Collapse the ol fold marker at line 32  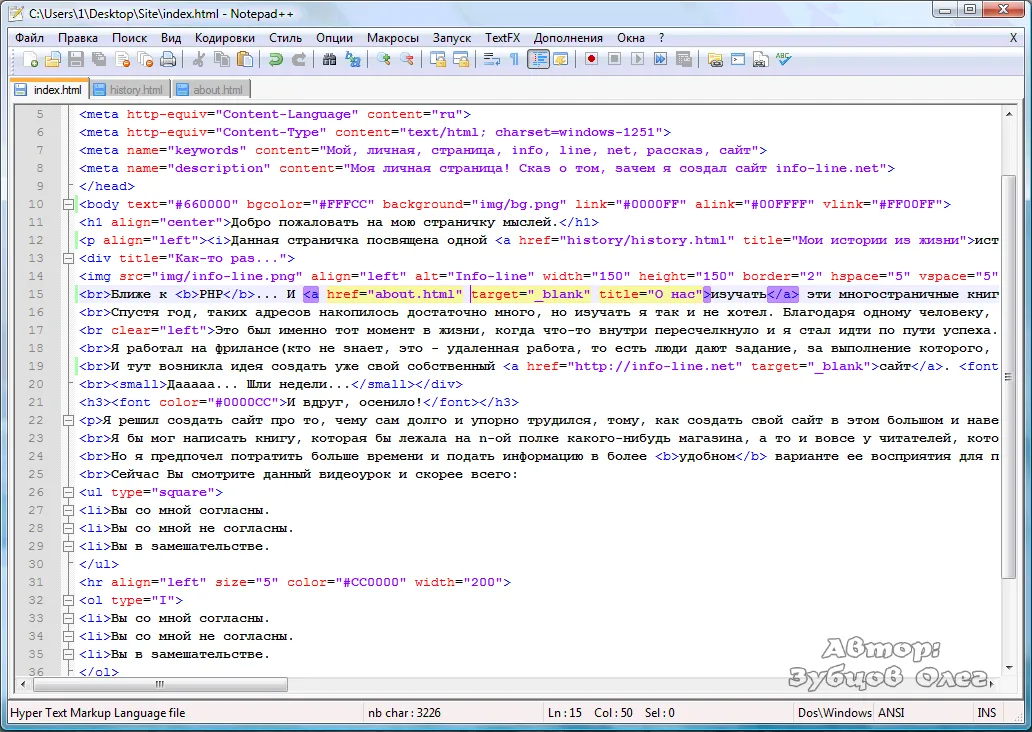coord(68,600)
